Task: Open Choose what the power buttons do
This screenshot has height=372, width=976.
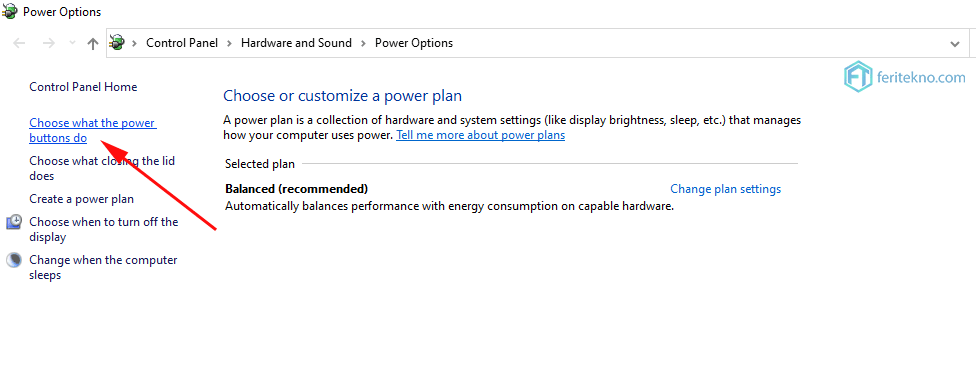Action: [x=93, y=131]
